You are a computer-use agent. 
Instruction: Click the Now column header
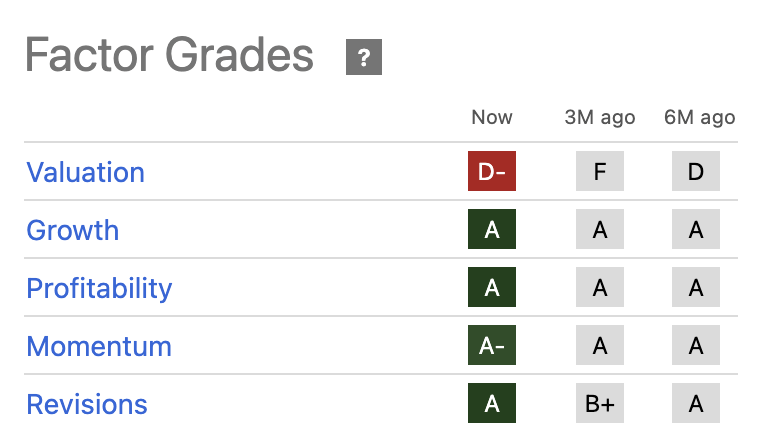pyautogui.click(x=492, y=117)
